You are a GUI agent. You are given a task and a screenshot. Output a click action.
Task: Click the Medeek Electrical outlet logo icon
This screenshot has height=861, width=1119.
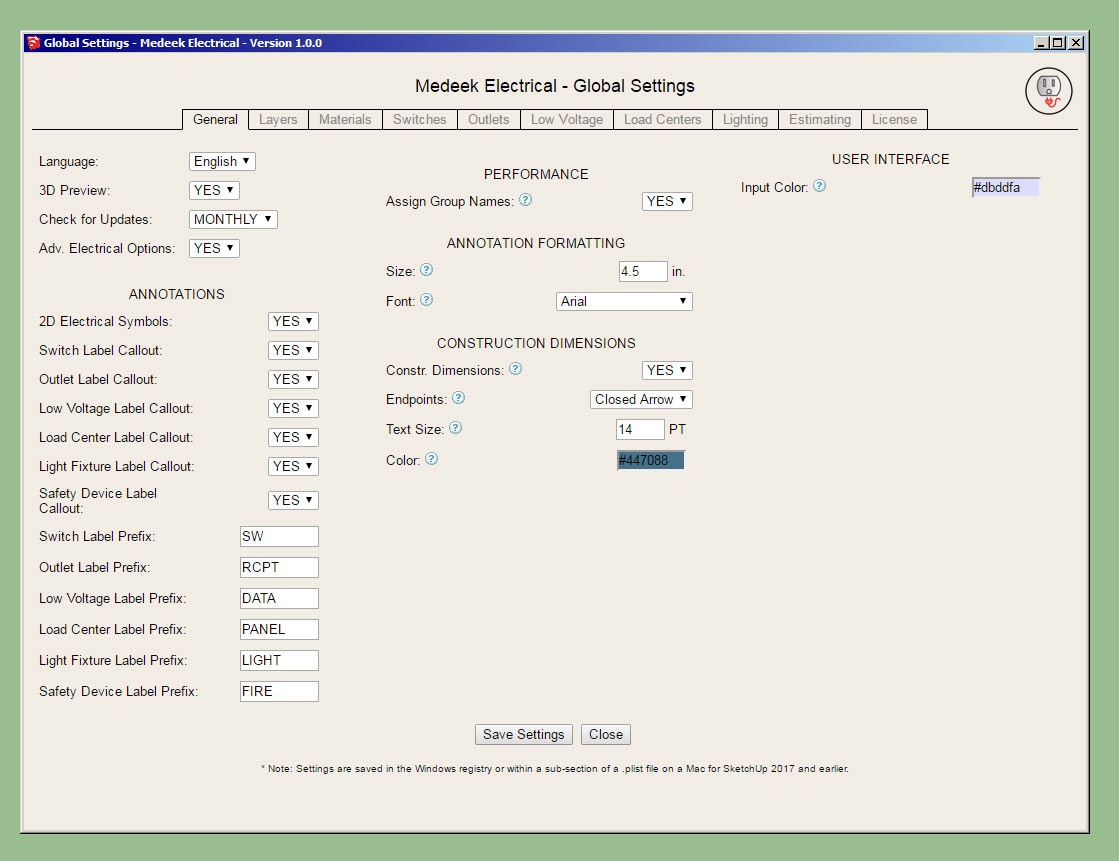(x=1048, y=91)
